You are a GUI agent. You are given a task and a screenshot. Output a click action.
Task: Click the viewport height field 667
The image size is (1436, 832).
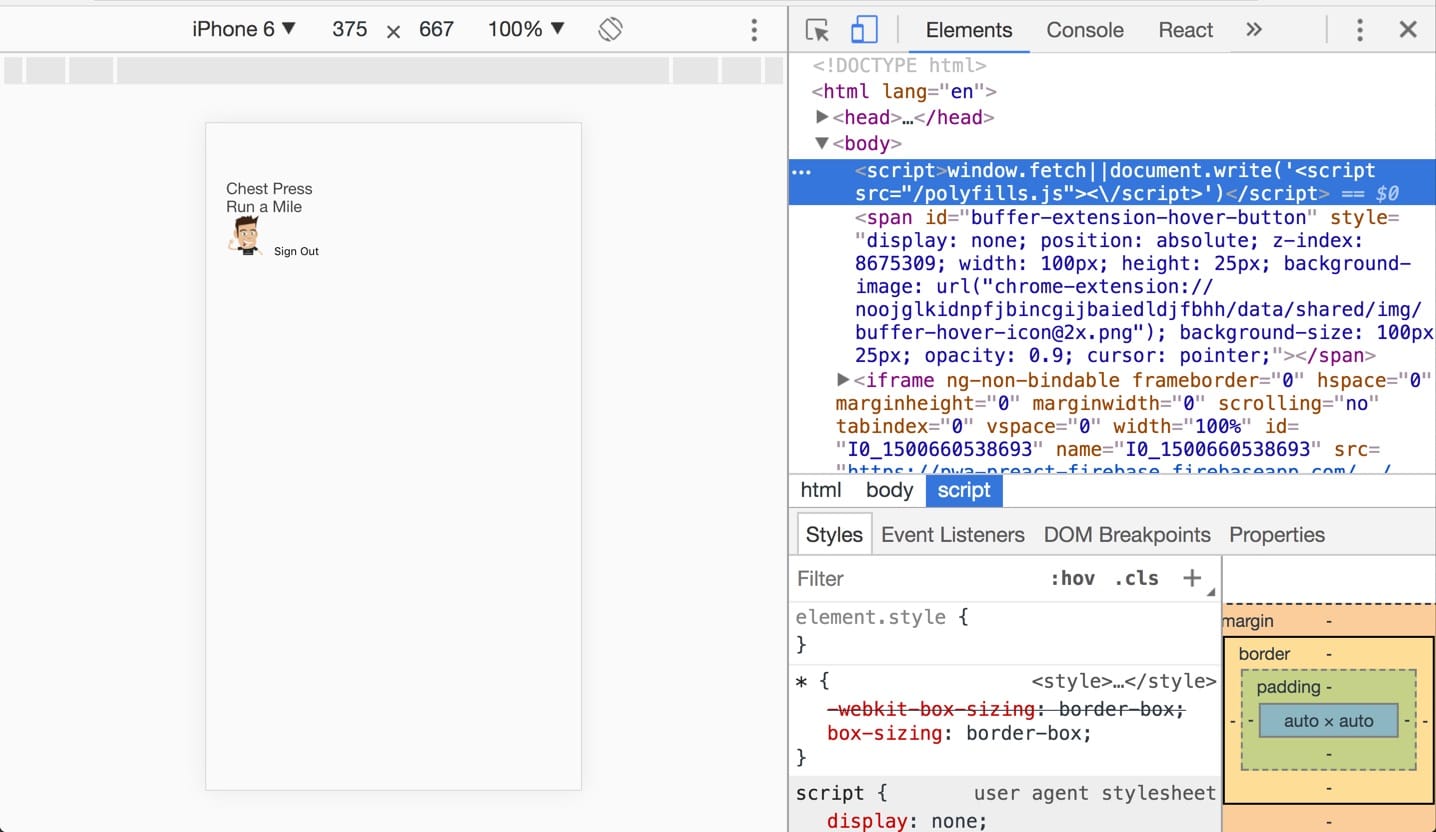(x=436, y=29)
